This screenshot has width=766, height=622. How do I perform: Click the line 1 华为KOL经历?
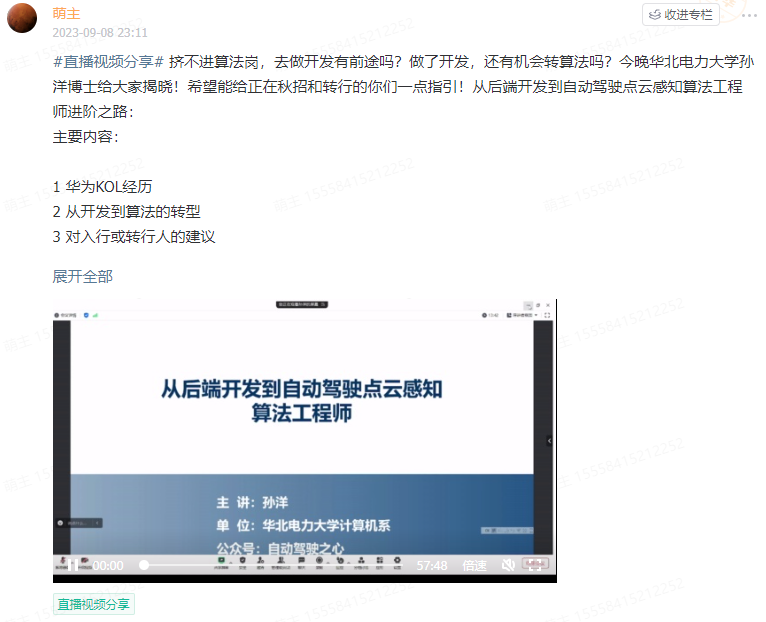[103, 187]
